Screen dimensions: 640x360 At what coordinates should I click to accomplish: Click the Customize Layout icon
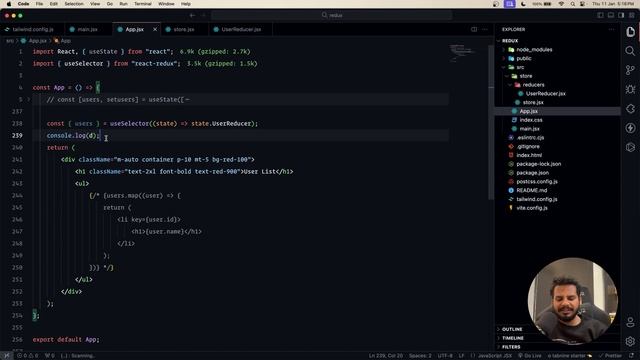click(x=631, y=15)
